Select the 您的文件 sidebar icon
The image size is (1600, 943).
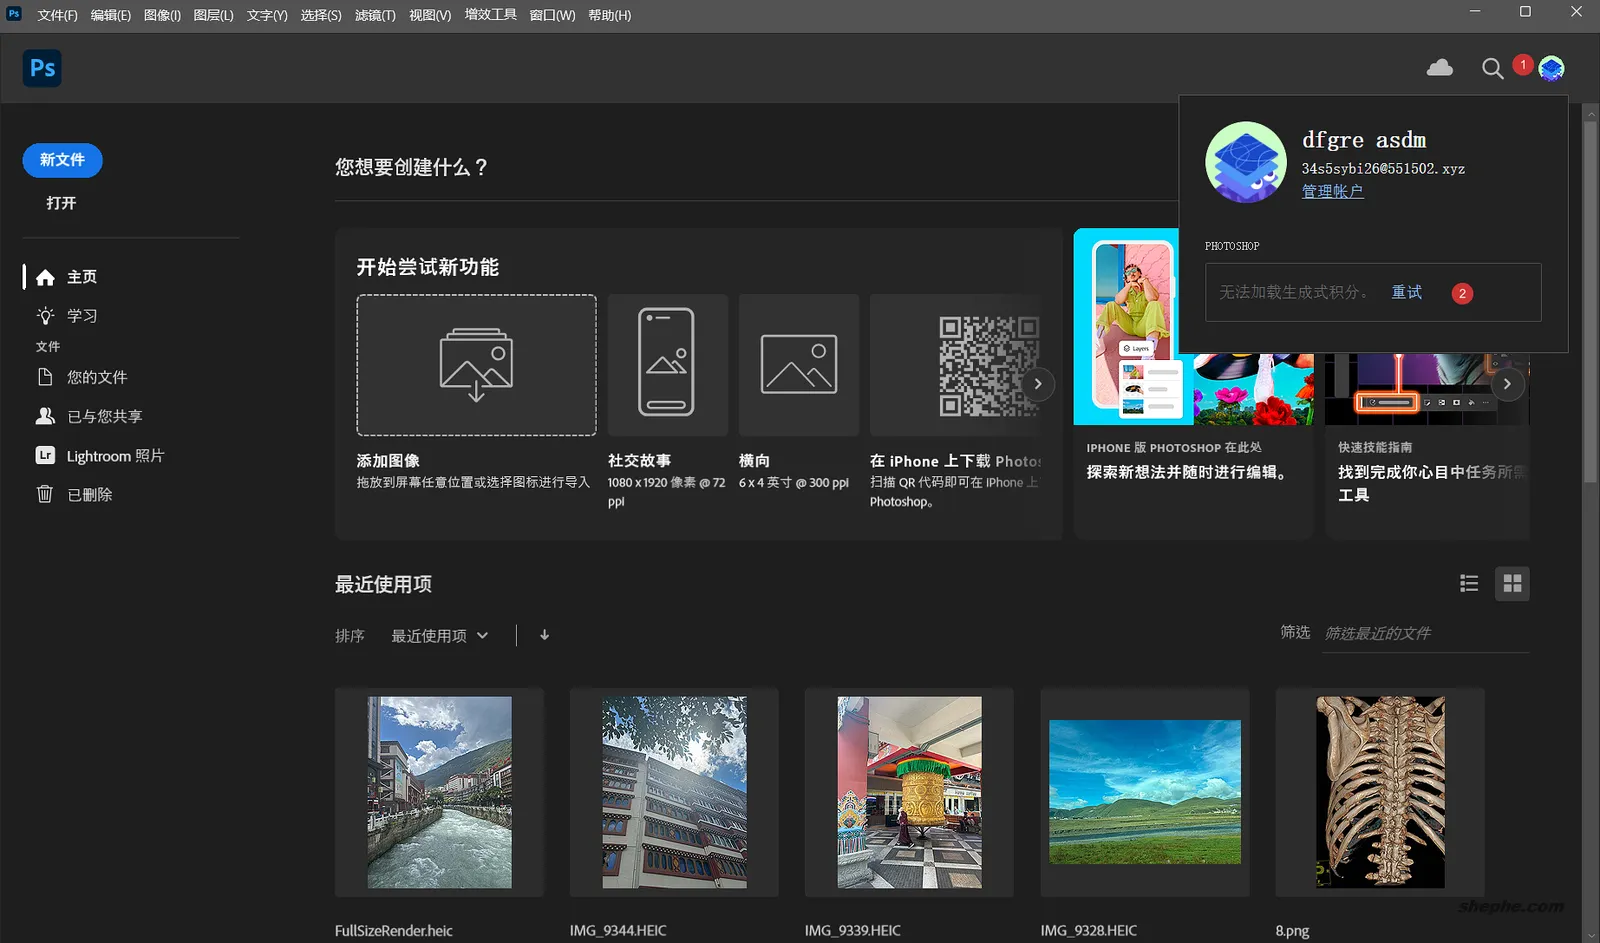[x=45, y=377]
